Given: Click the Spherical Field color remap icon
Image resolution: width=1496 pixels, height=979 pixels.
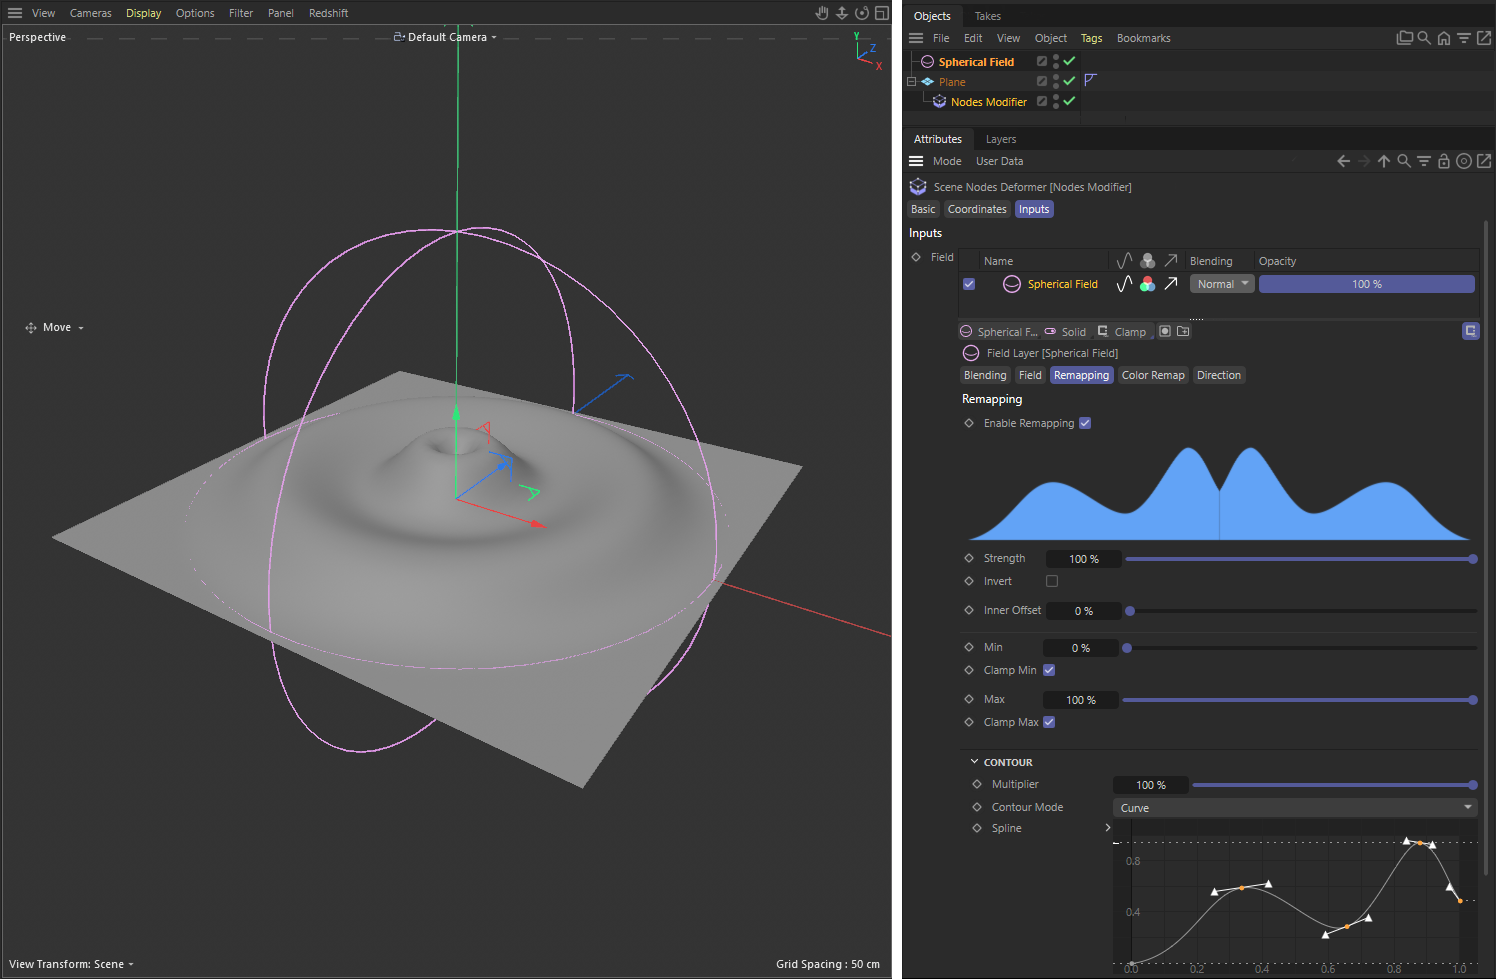Looking at the screenshot, I should [1148, 284].
